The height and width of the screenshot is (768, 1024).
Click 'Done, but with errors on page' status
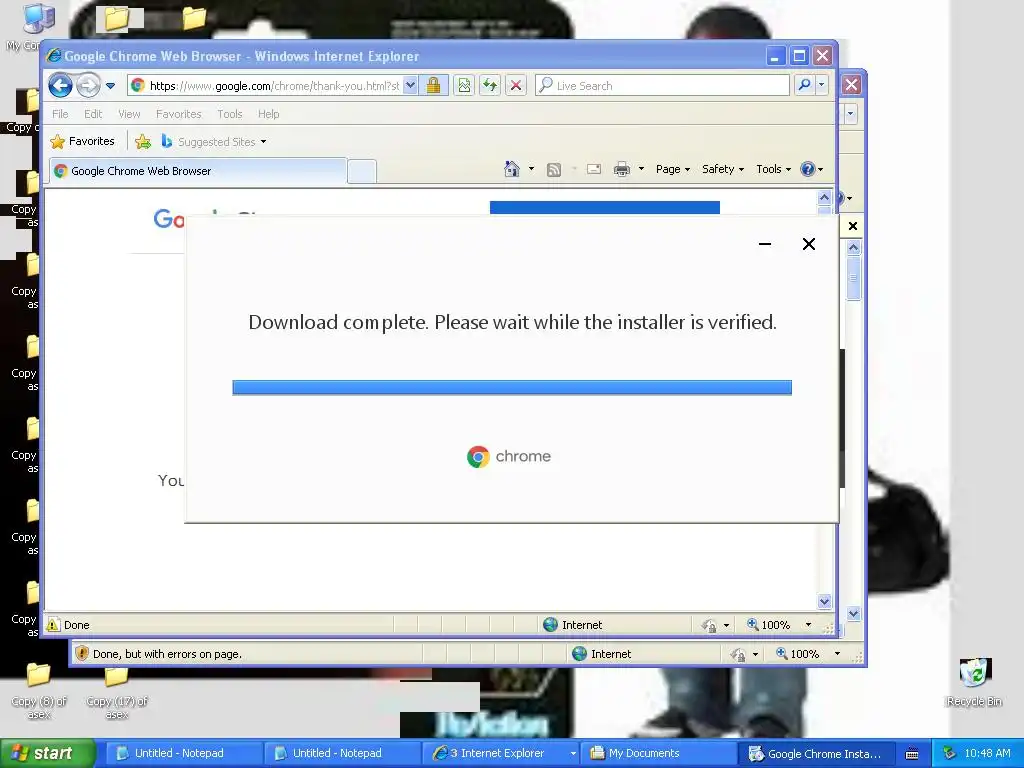click(167, 654)
